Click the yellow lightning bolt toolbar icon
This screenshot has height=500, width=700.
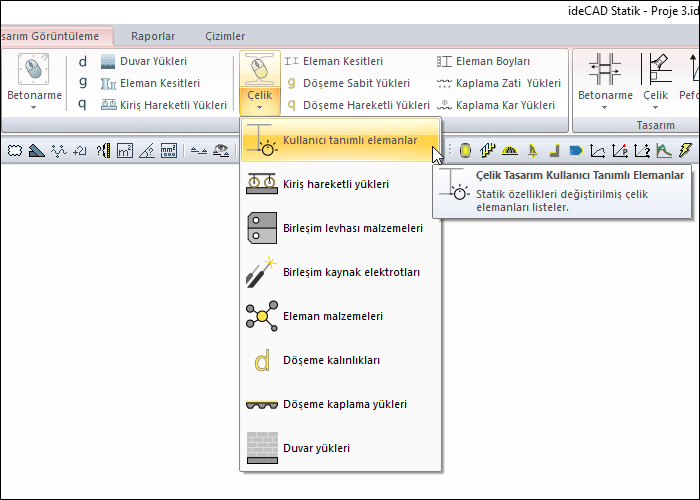pos(684,151)
